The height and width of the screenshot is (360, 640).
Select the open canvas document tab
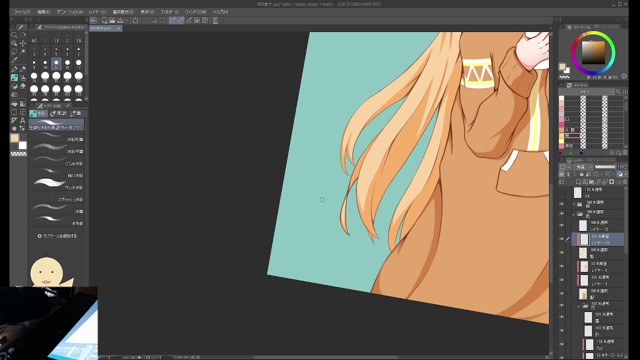(x=106, y=29)
